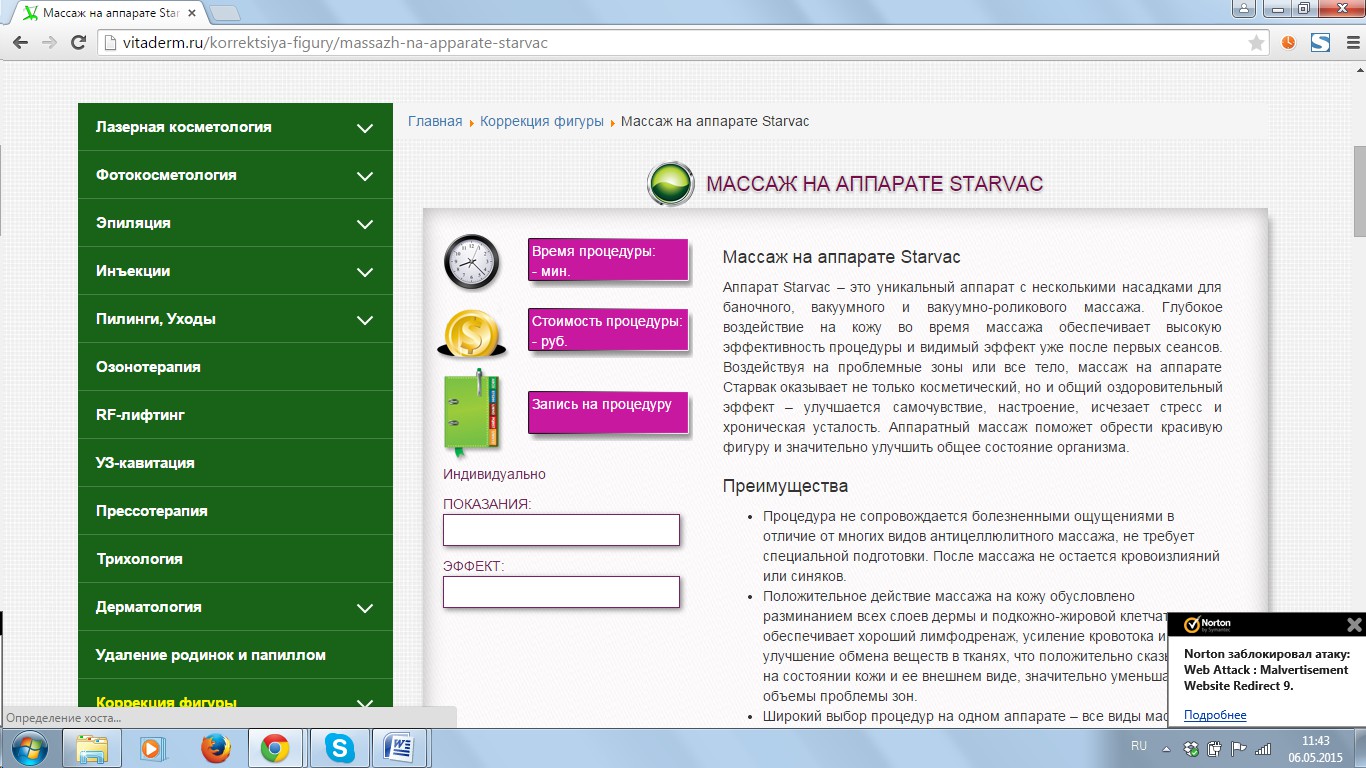Click the Время процедуры pink button
1366x768 pixels.
coord(608,260)
